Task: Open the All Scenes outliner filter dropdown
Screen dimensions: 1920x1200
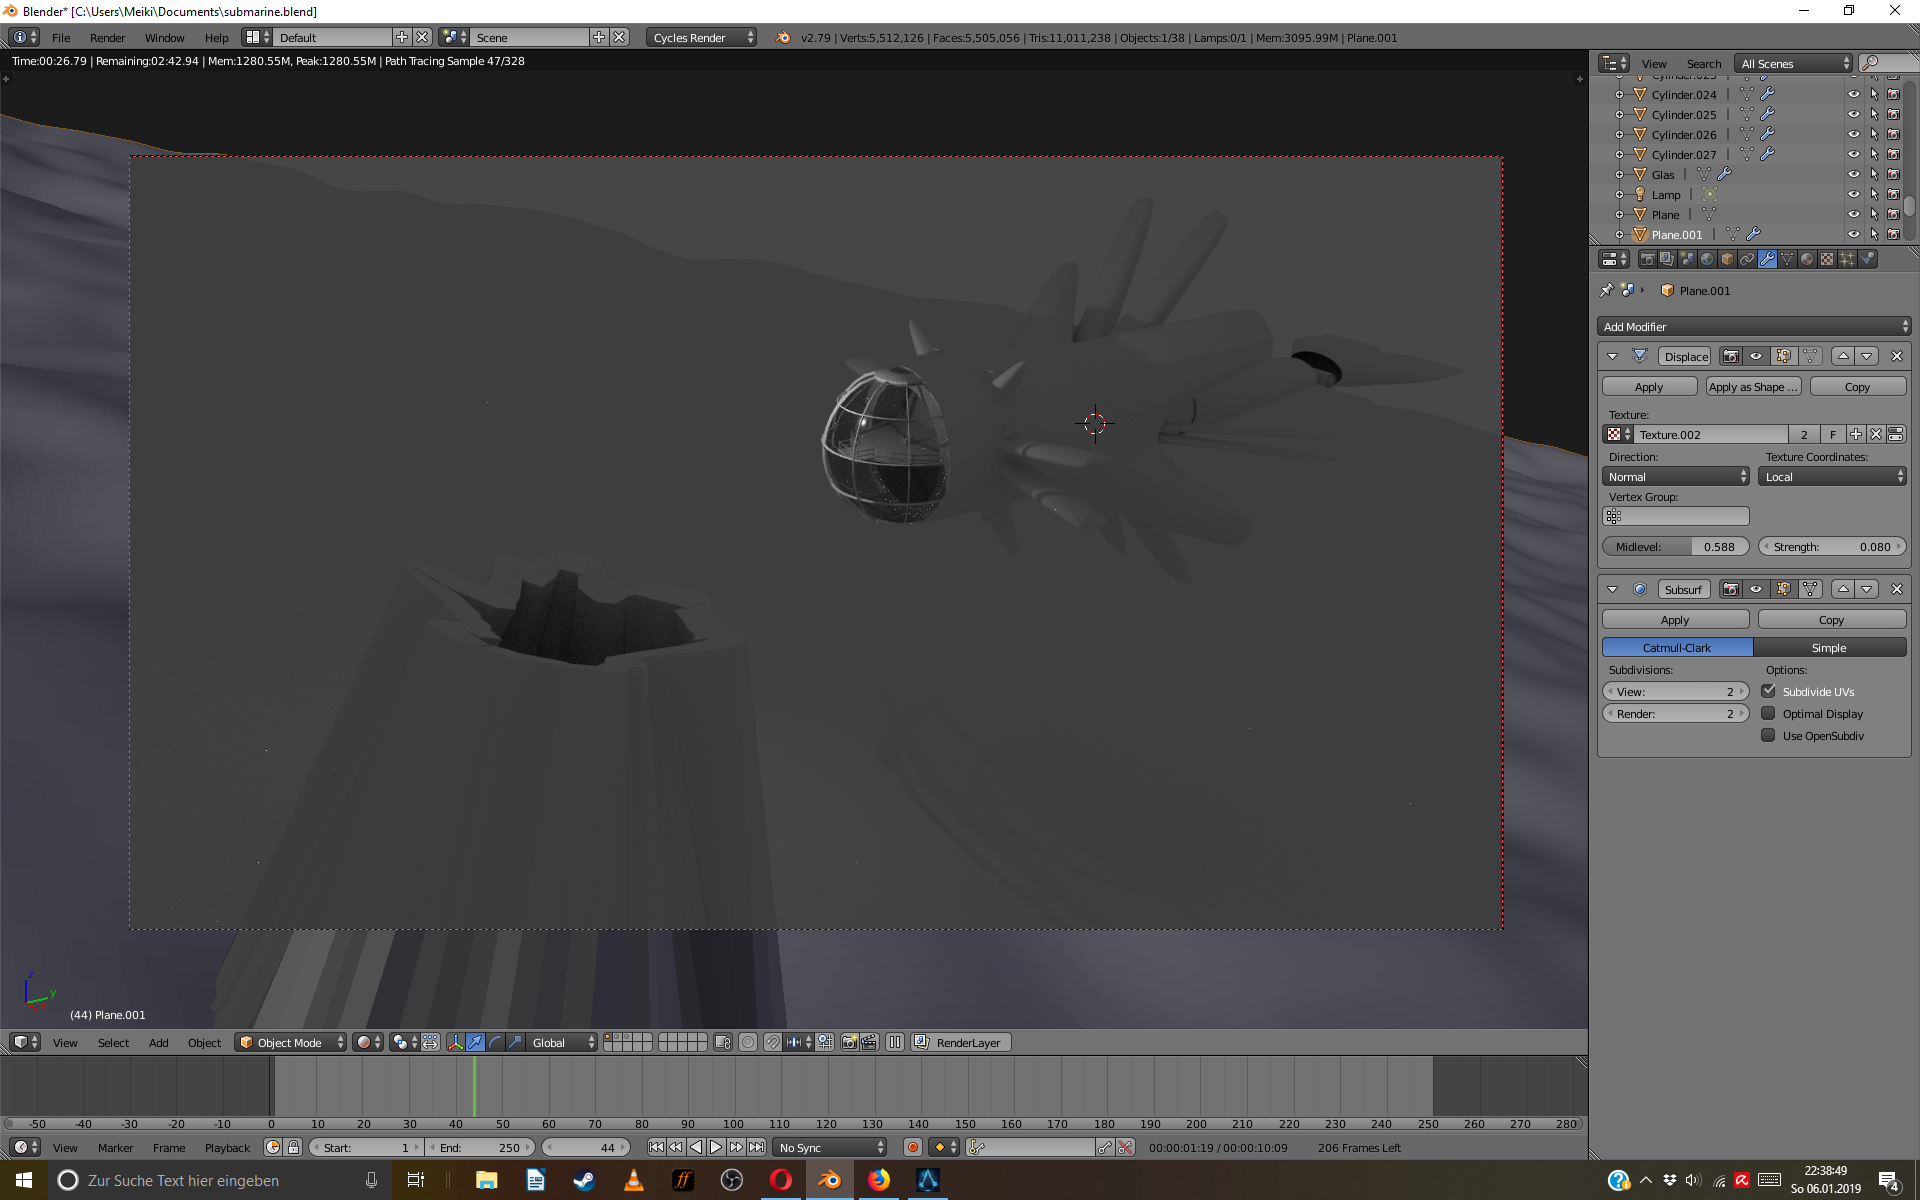Action: tap(1794, 63)
